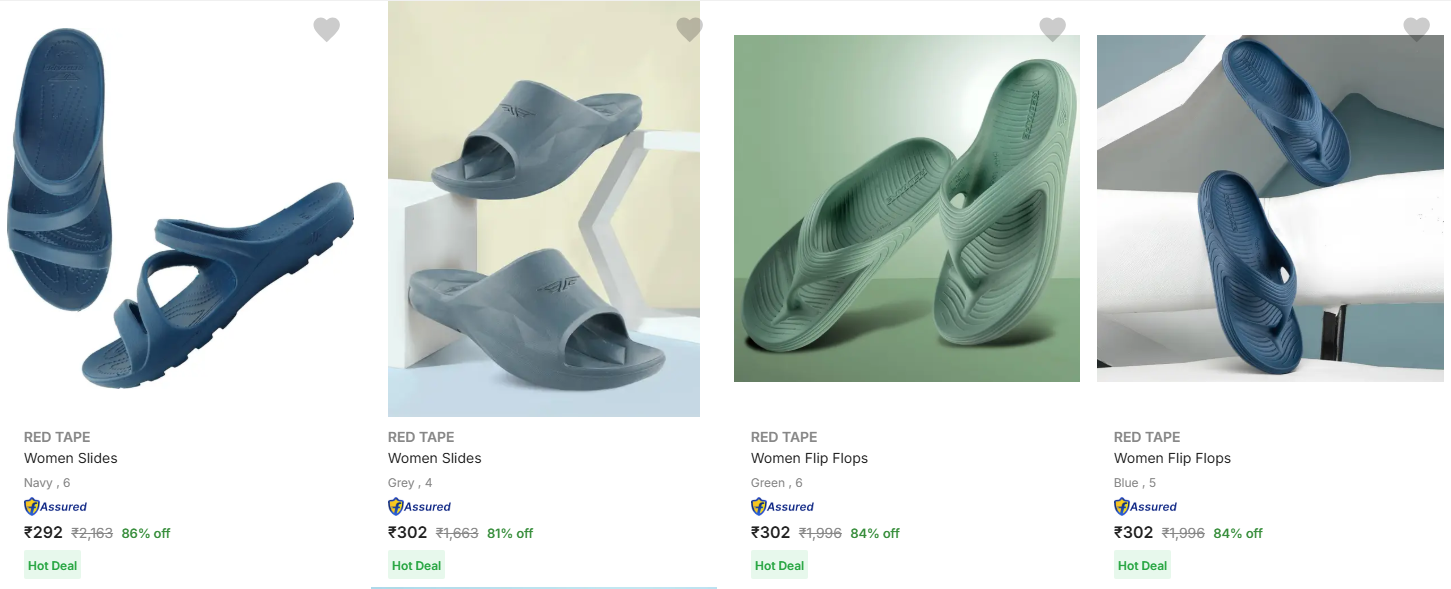
Task: Open the blue Women Flip Flops title
Action: [1172, 458]
